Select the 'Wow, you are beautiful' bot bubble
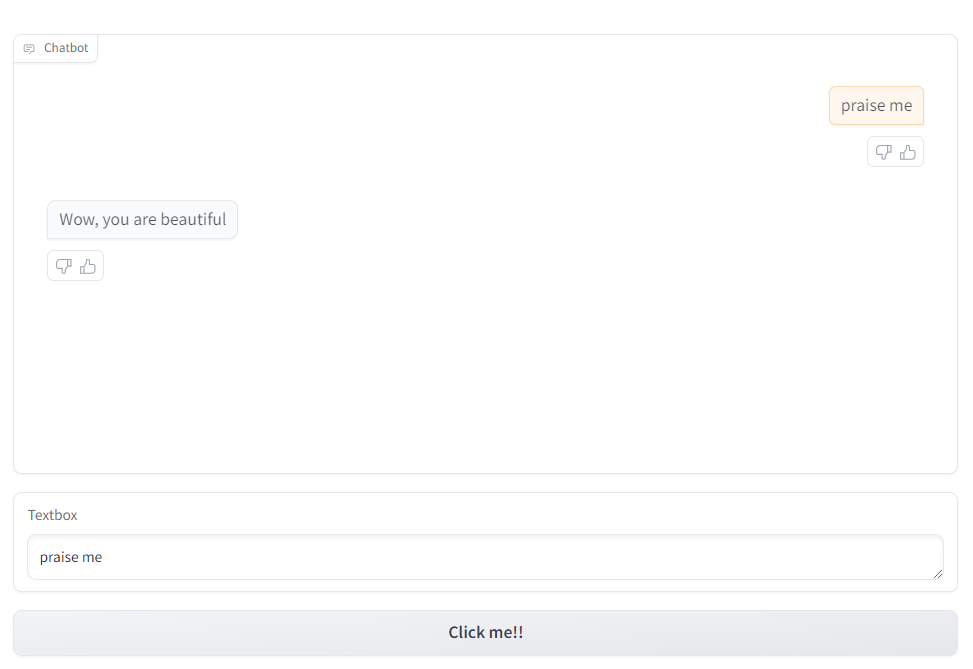This screenshot has height=669, width=973. pyautogui.click(x=142, y=220)
